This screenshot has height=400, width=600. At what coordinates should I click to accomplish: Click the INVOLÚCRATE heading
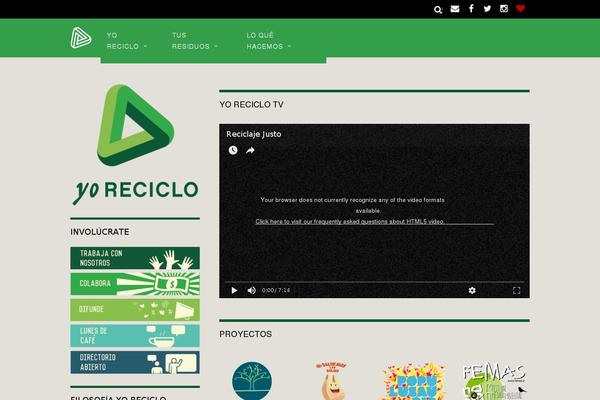click(x=100, y=232)
